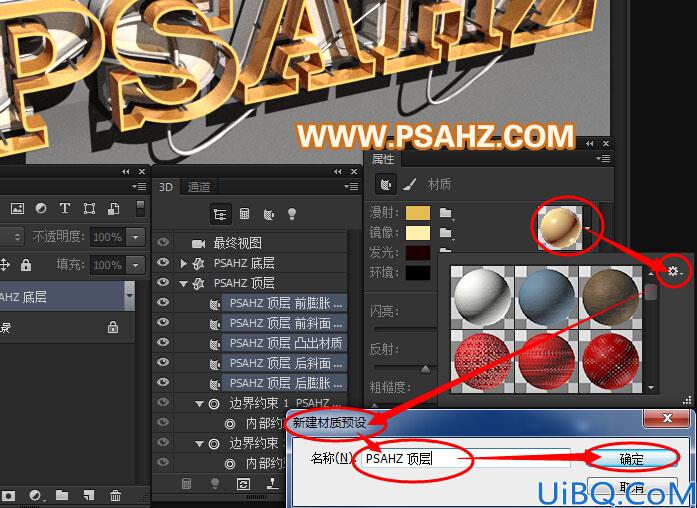Create a new layer group folder
697x508 pixels.
62,495
